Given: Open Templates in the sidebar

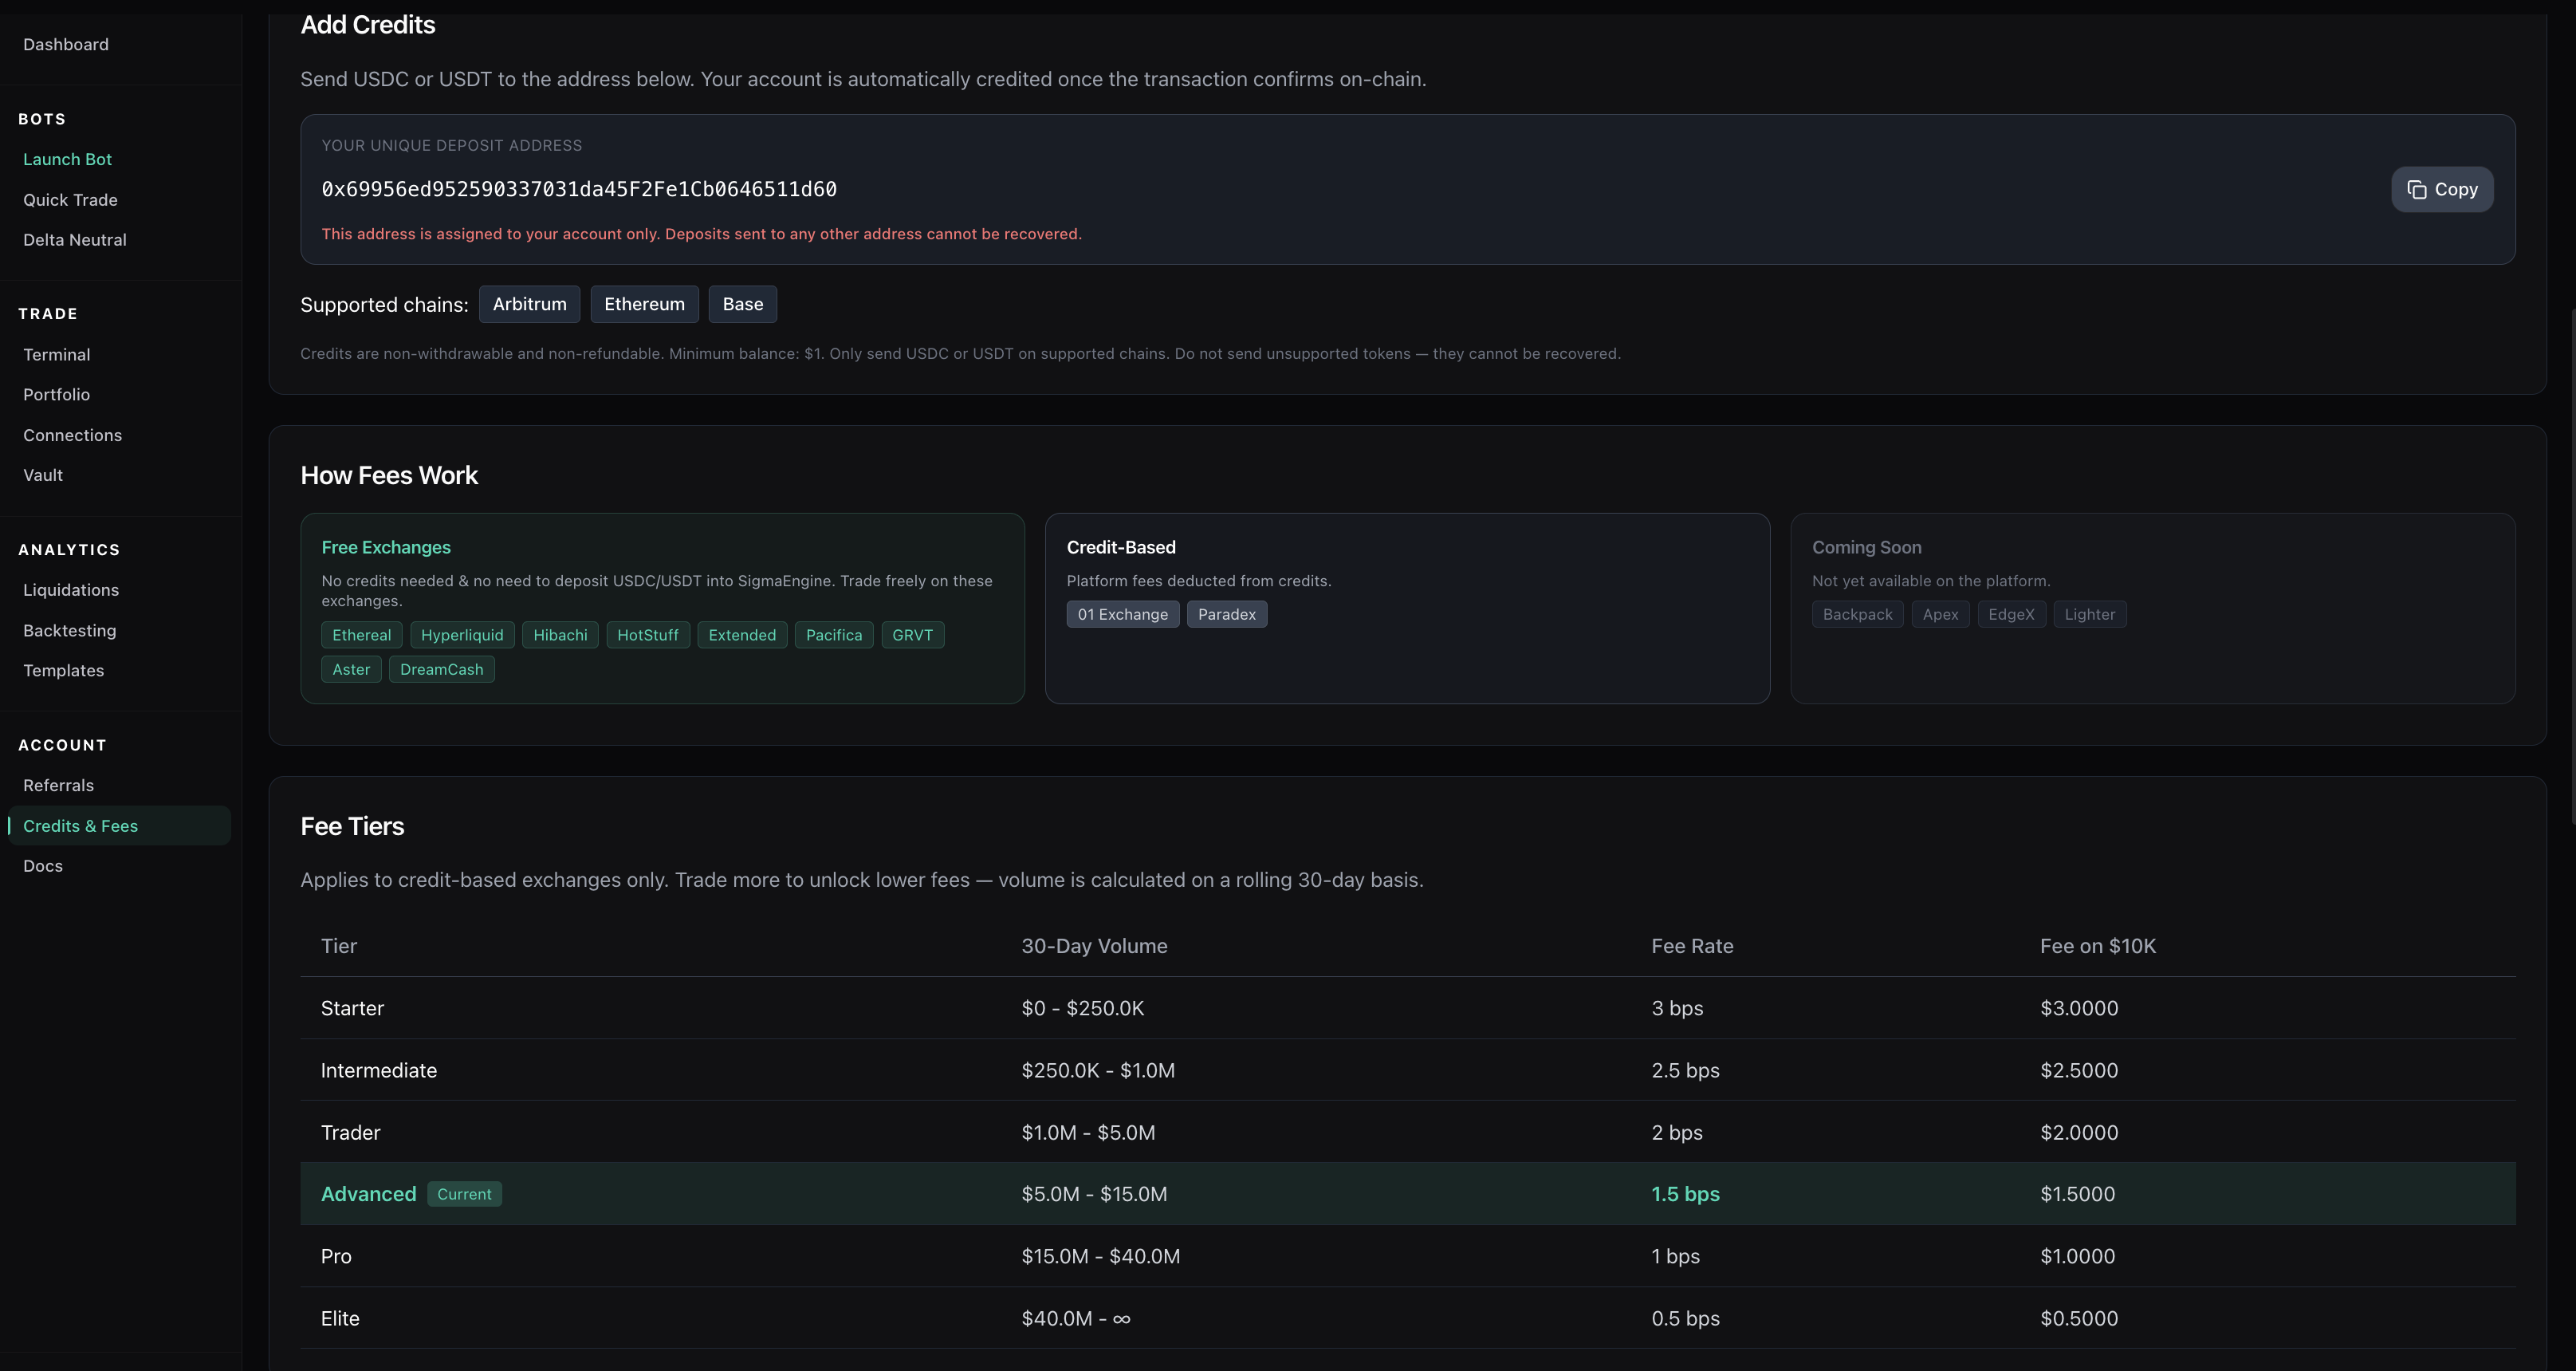Looking at the screenshot, I should point(64,670).
